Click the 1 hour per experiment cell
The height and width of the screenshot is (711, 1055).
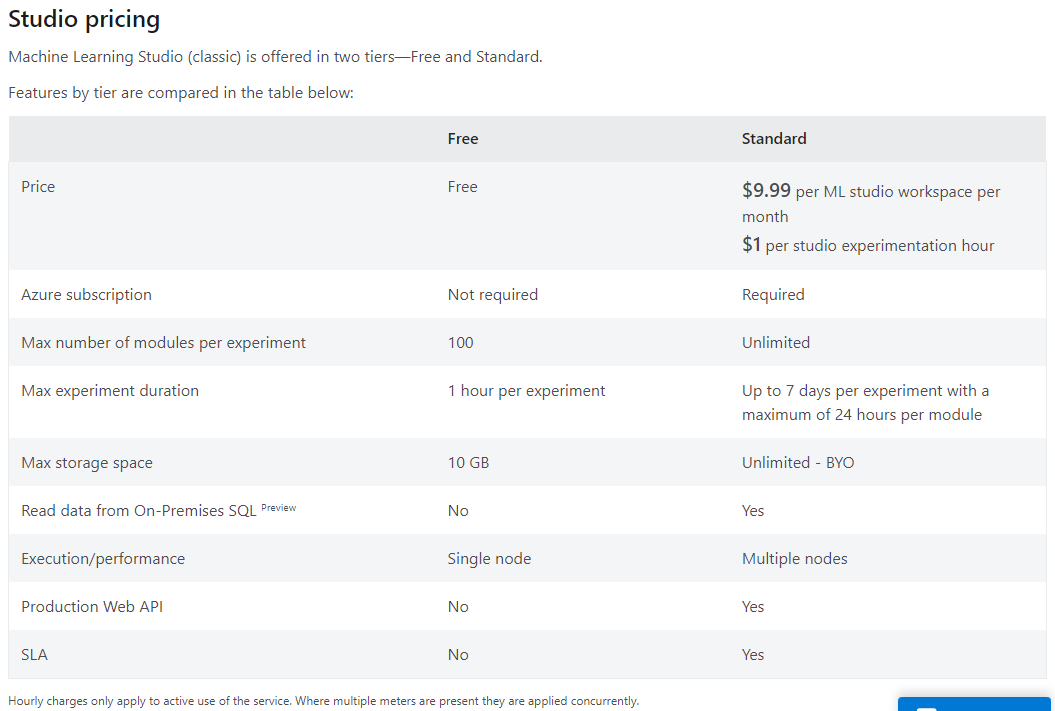526,391
